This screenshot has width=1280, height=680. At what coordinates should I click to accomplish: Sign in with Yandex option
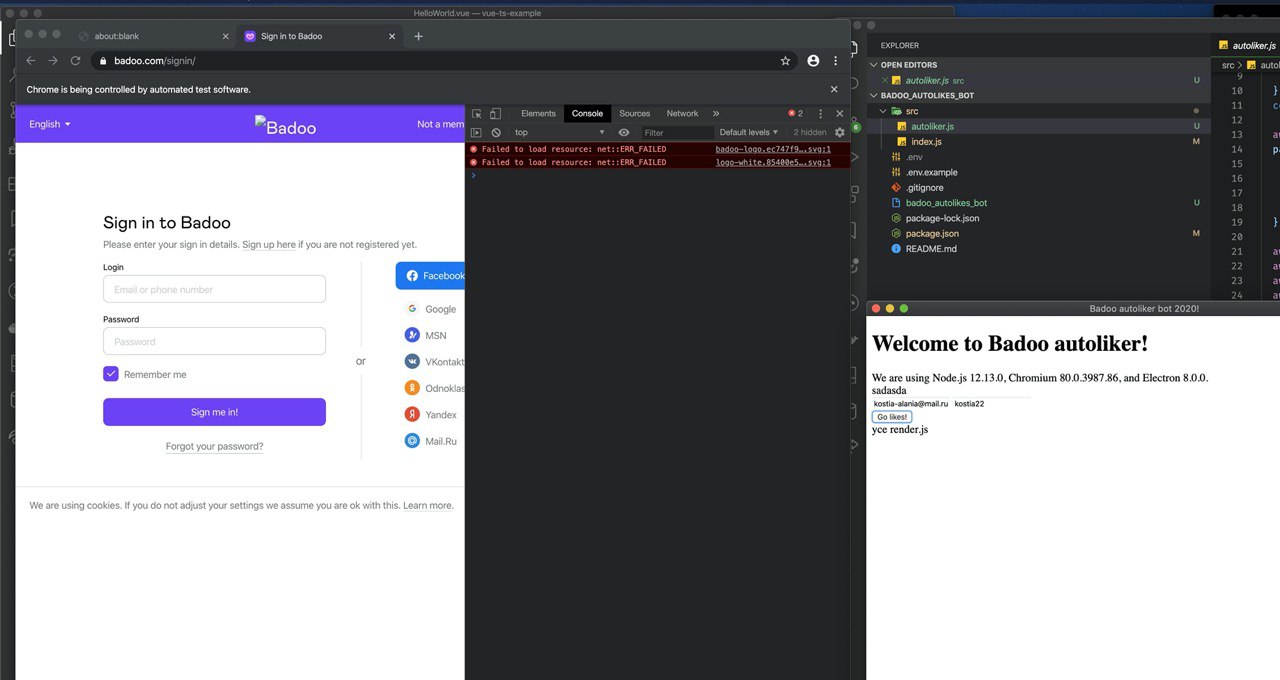click(431, 414)
